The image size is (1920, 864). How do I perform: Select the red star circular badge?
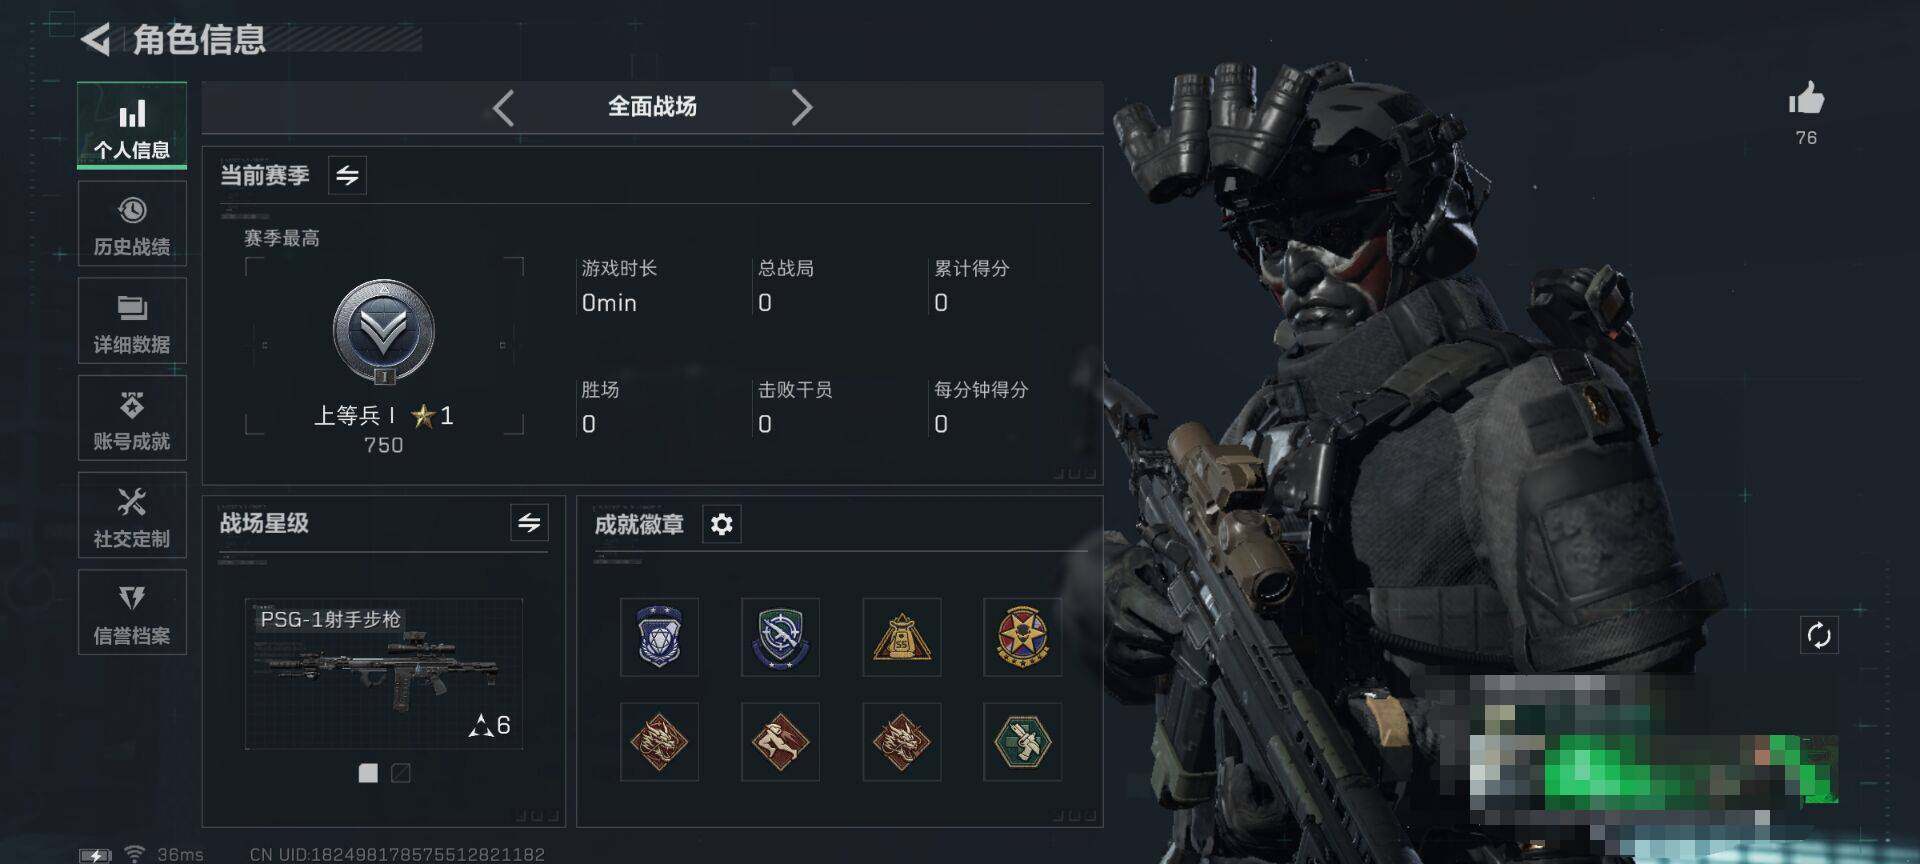point(1022,637)
